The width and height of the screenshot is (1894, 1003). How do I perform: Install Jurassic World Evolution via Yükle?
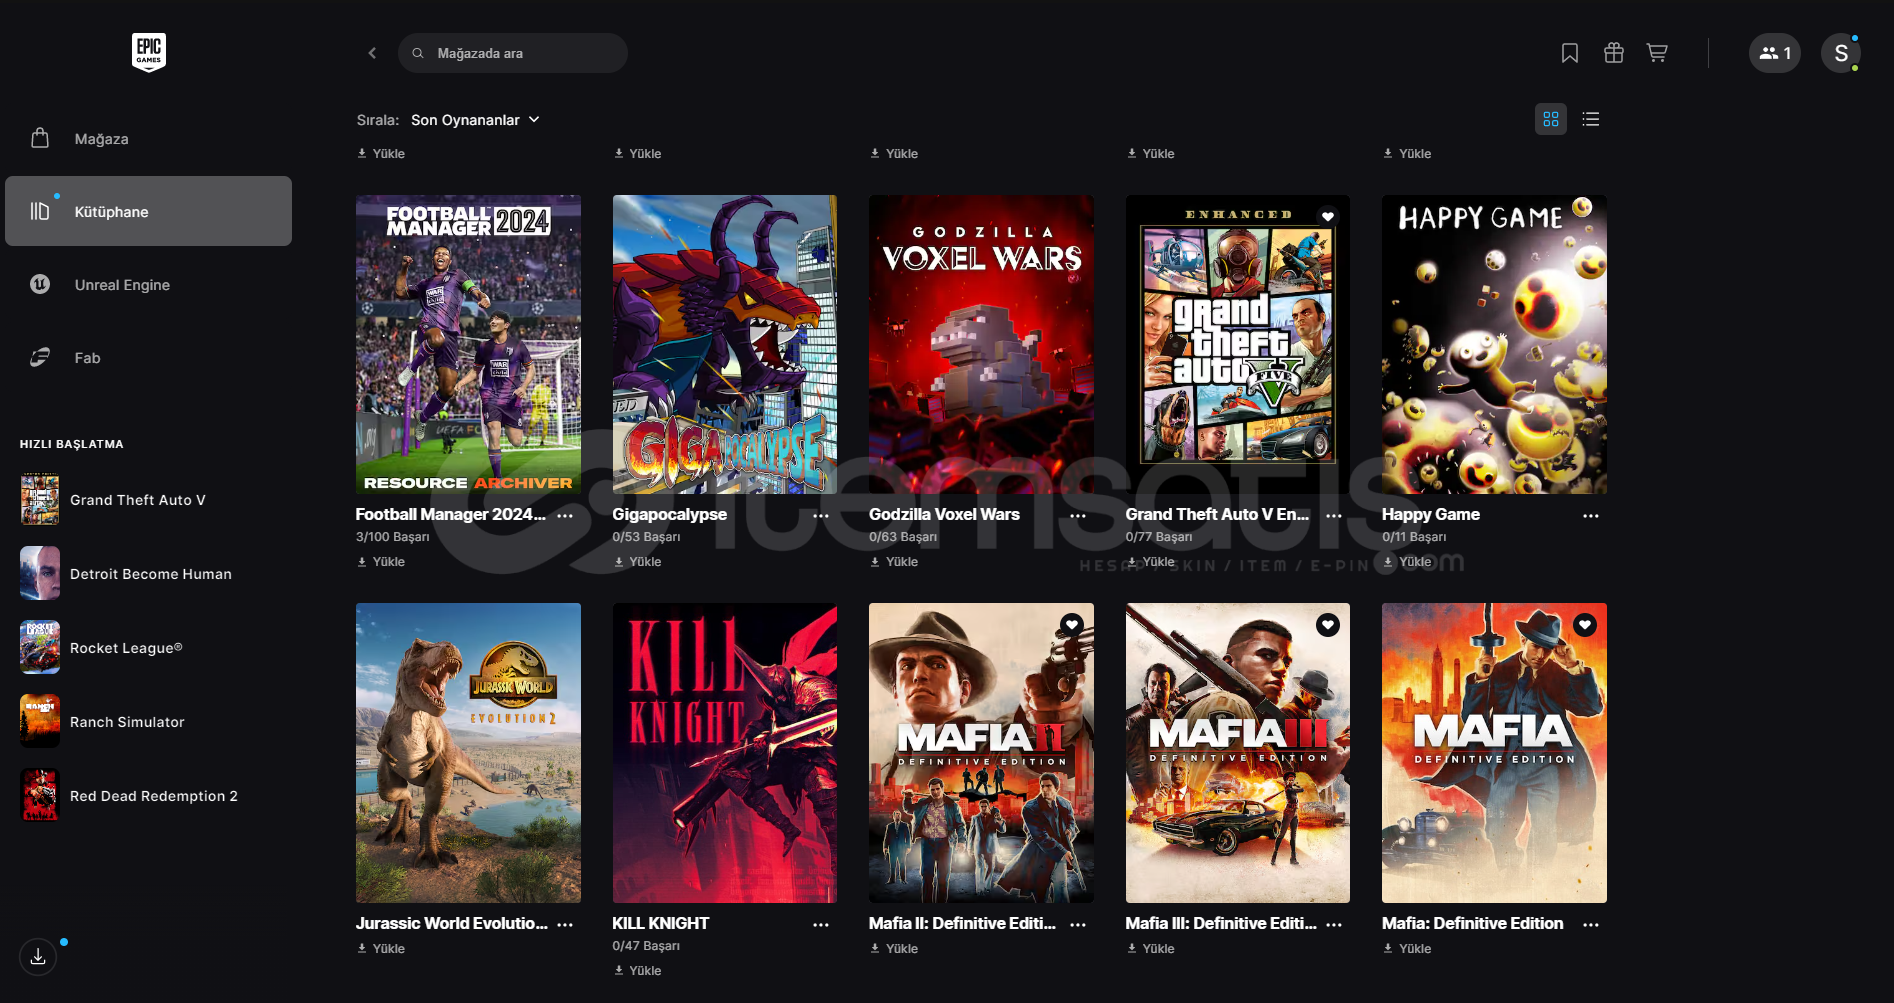381,949
